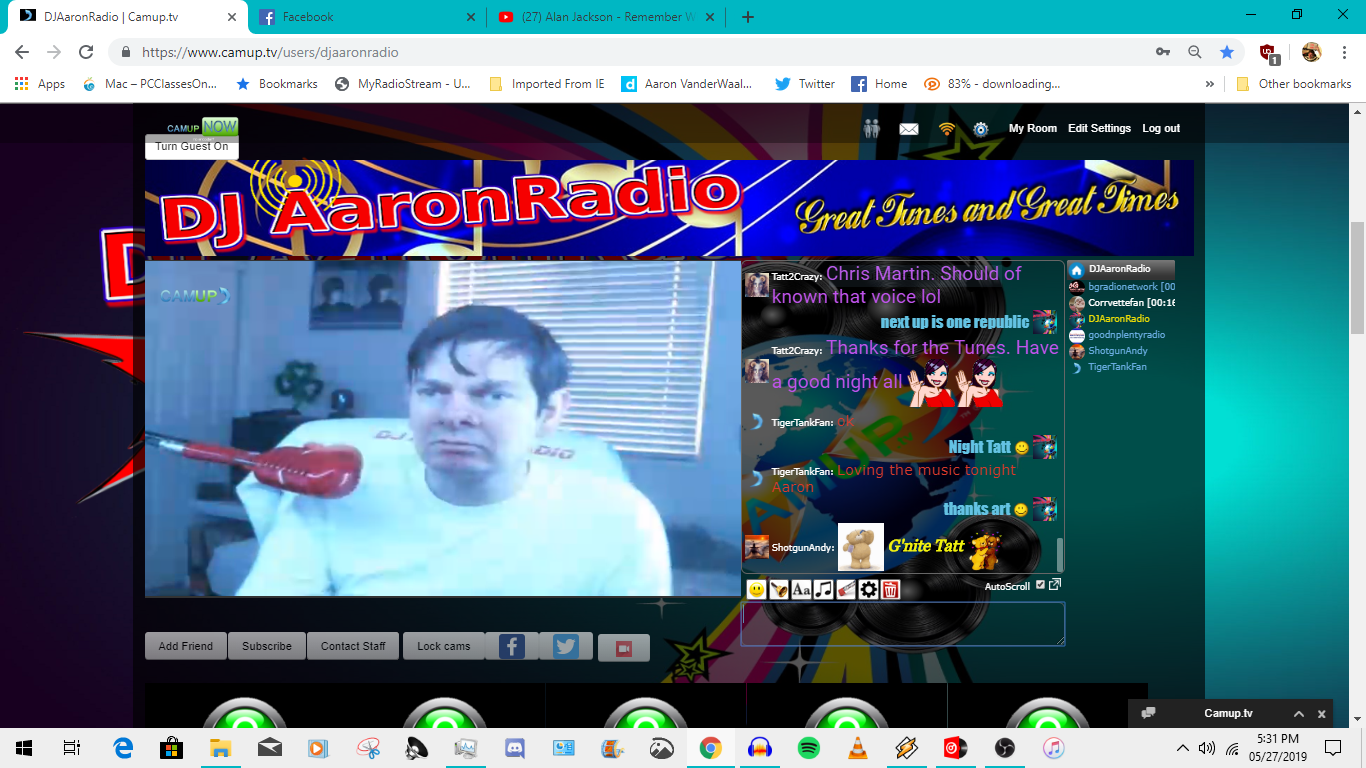This screenshot has width=1366, height=768.
Task: Click Log out
Action: 1161,128
